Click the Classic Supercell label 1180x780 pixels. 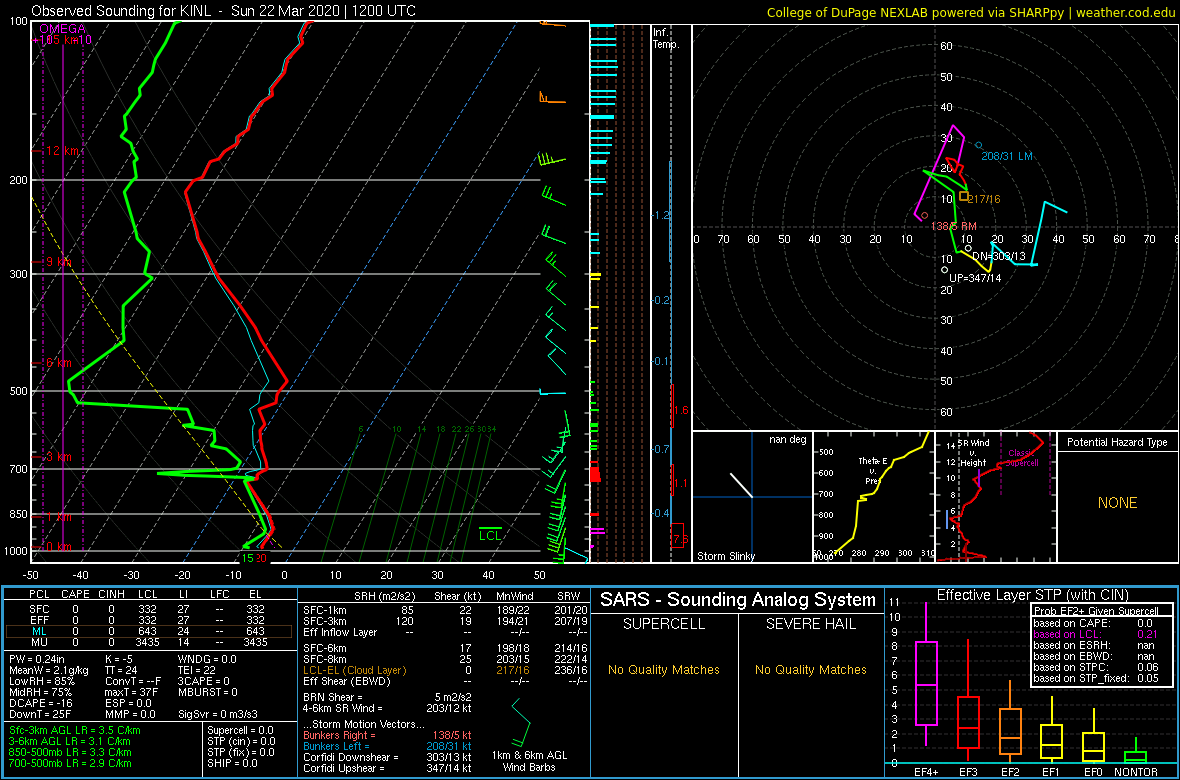pos(1023,458)
